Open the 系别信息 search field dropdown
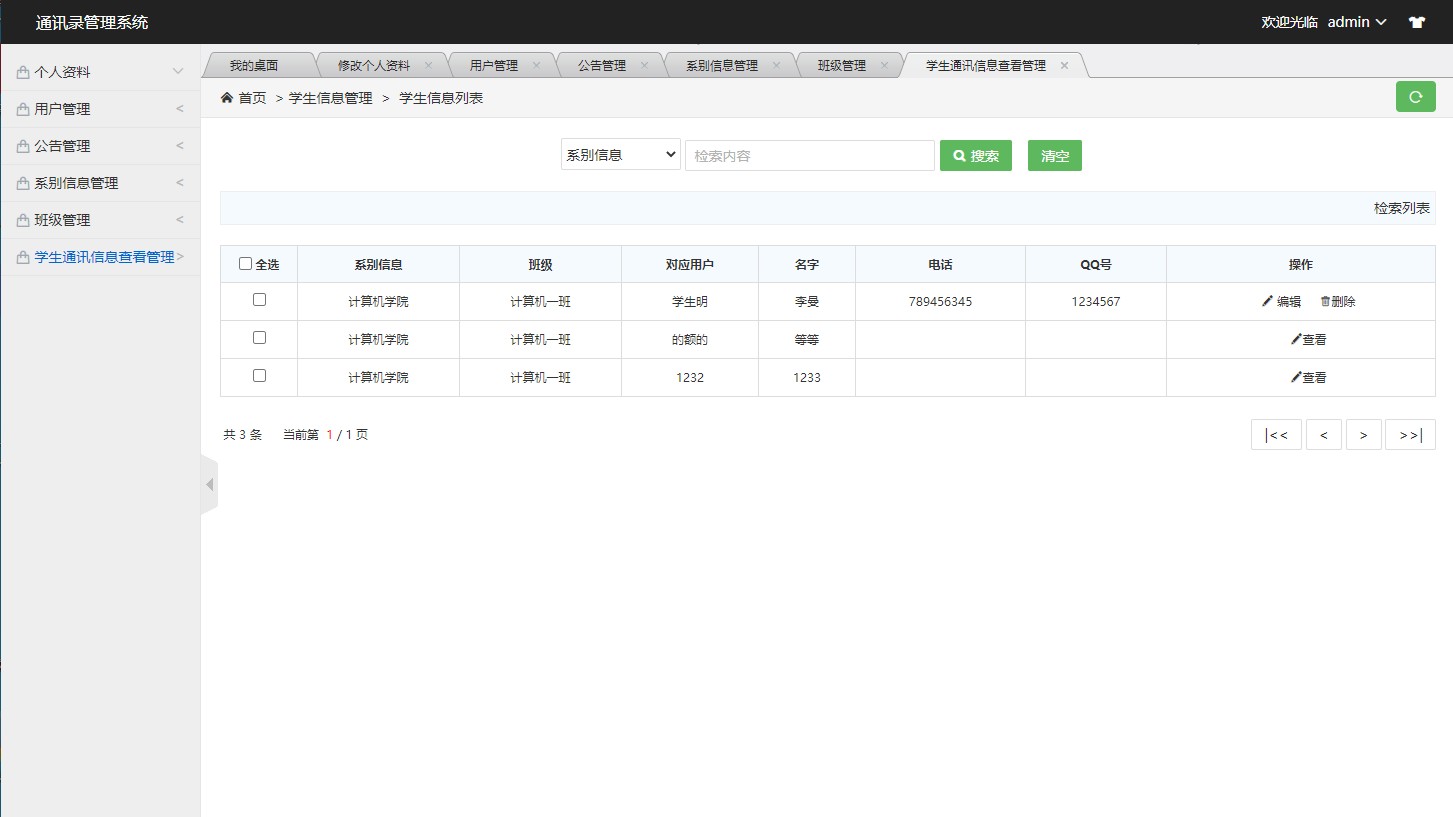This screenshot has width=1453, height=817. (620, 155)
